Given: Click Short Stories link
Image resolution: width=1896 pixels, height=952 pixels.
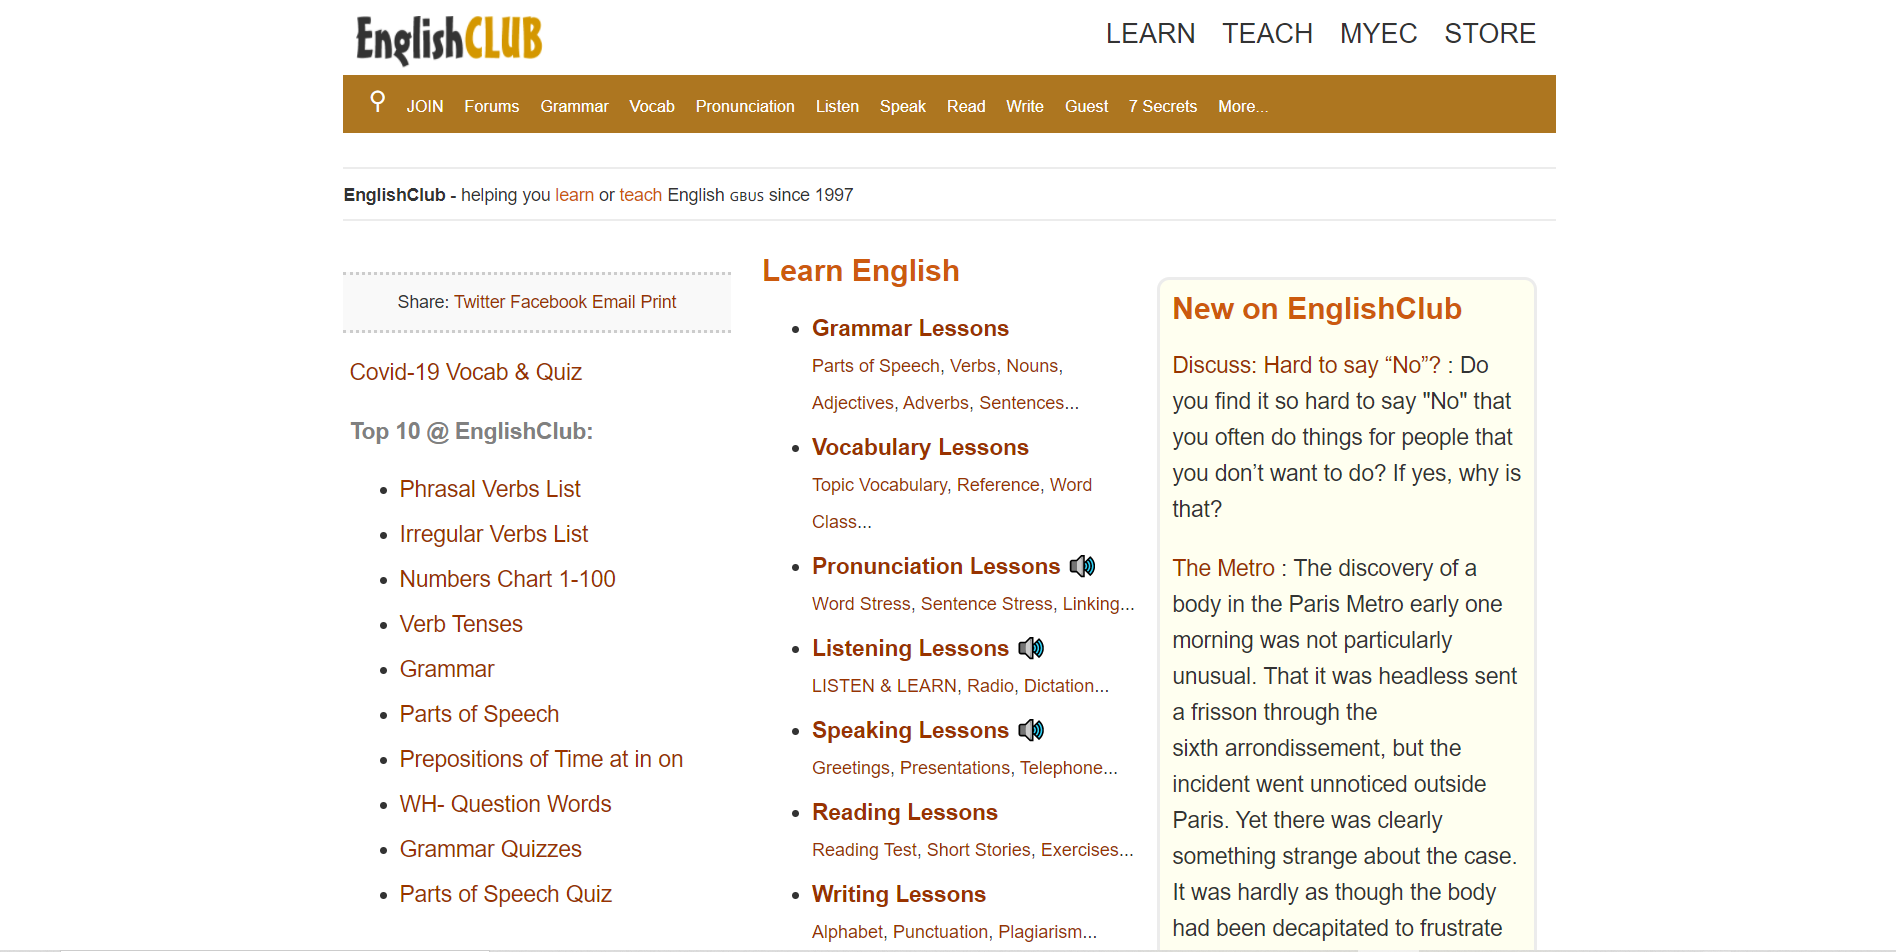Looking at the screenshot, I should [978, 850].
